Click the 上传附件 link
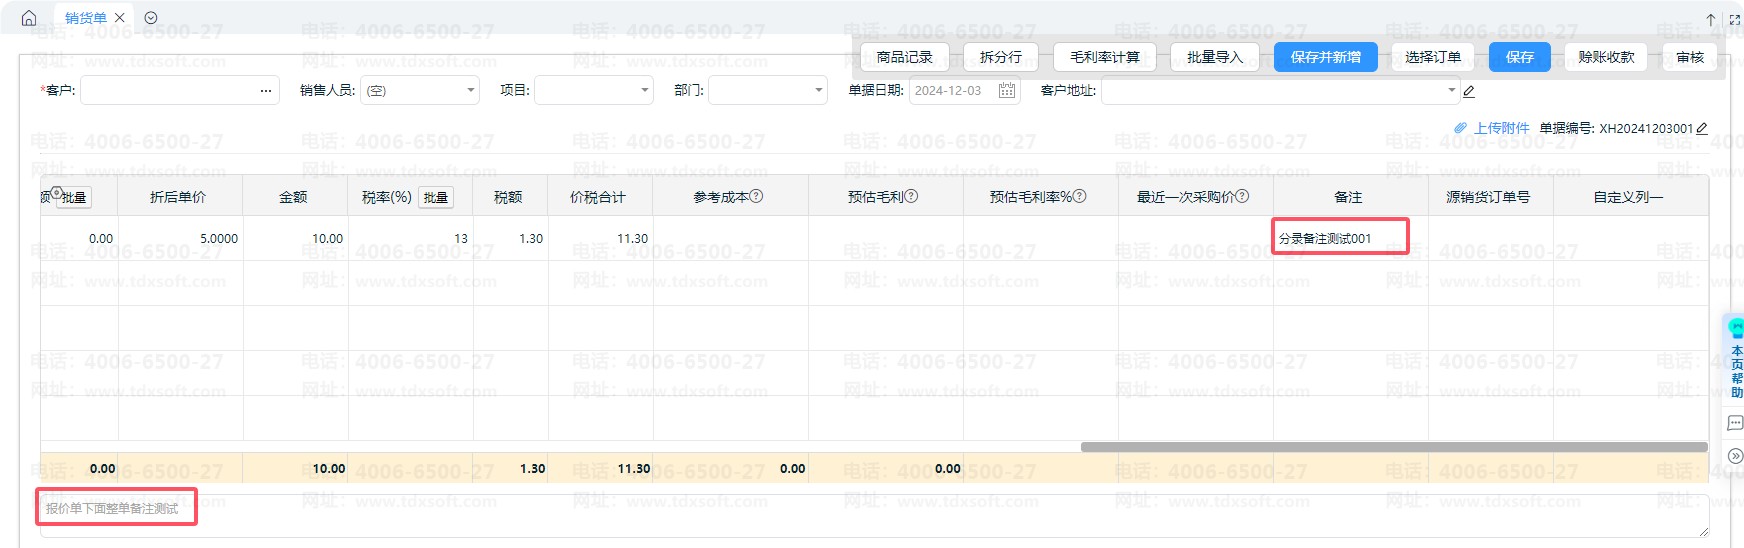1744x548 pixels. tap(1500, 128)
